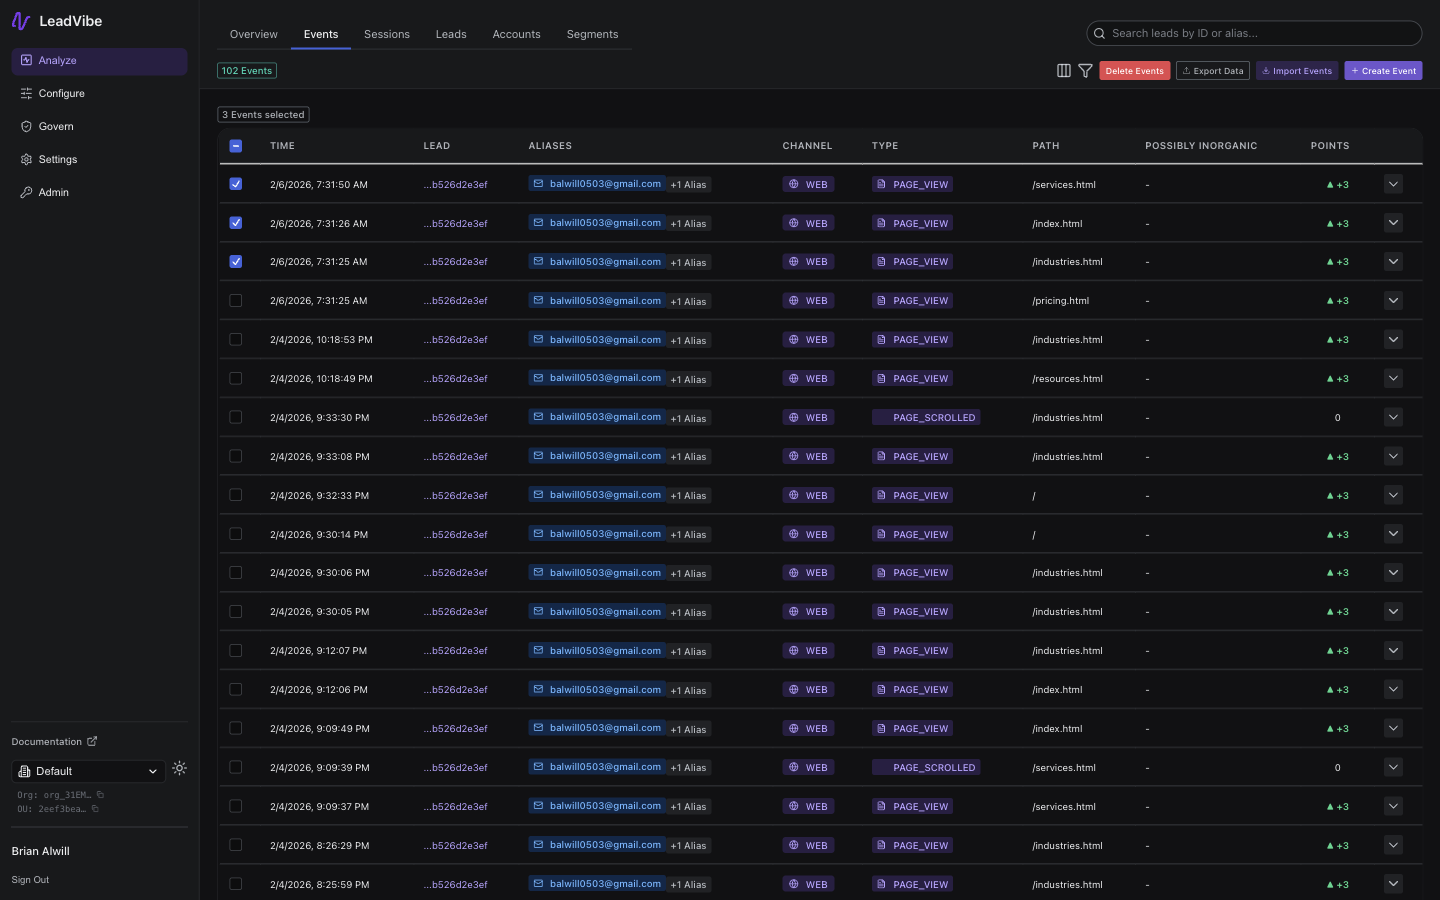Expand the chevron on the /services.html event row
Viewport: 1440px width, 900px height.
[1393, 184]
